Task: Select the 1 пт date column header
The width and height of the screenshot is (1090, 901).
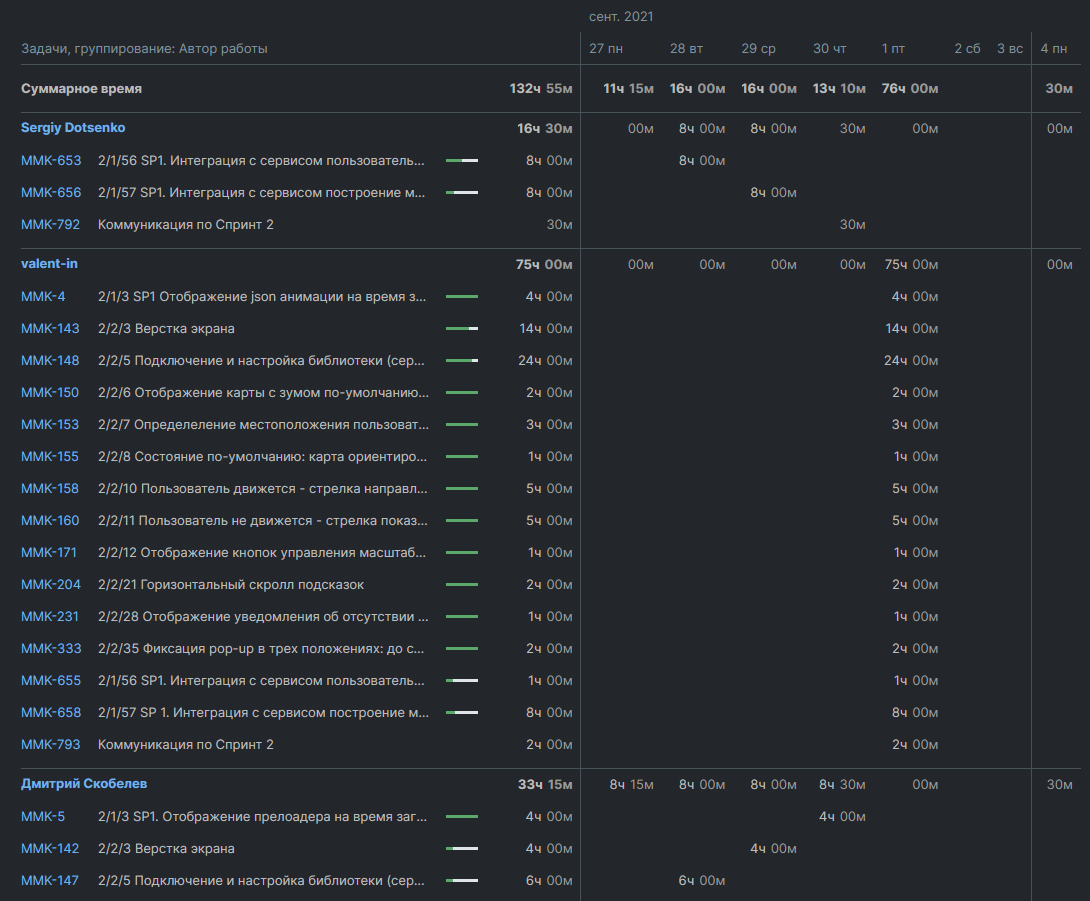Action: pos(892,49)
